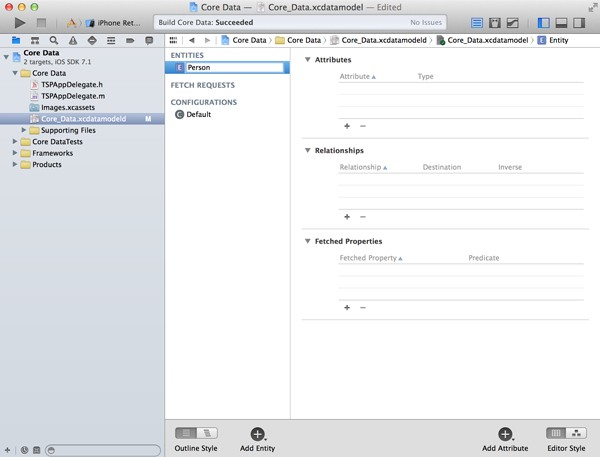Image resolution: width=600 pixels, height=457 pixels.
Task: Toggle the Navigator pane
Action: point(543,23)
